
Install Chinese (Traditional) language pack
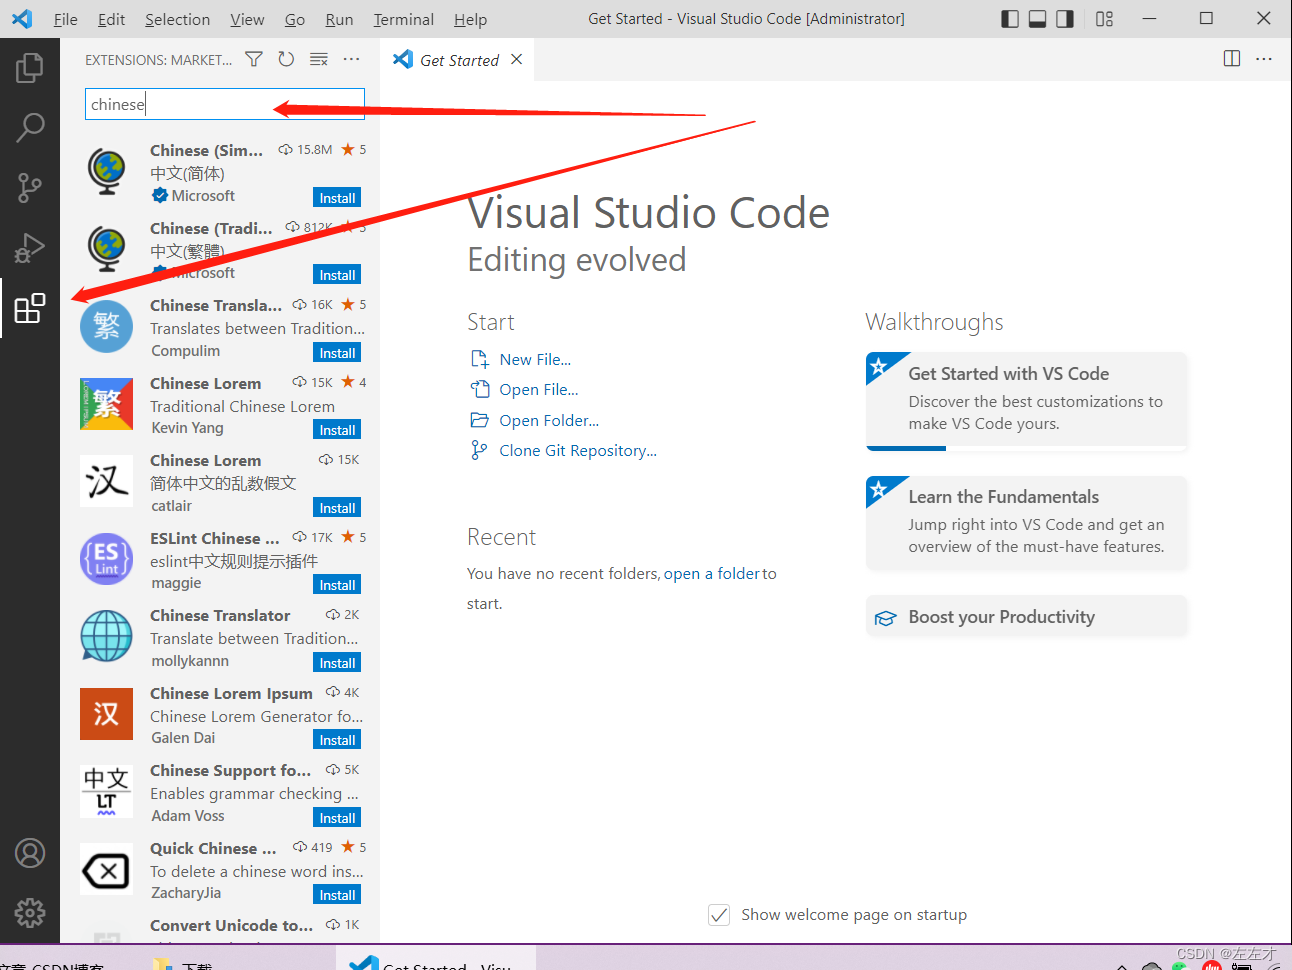point(337,275)
